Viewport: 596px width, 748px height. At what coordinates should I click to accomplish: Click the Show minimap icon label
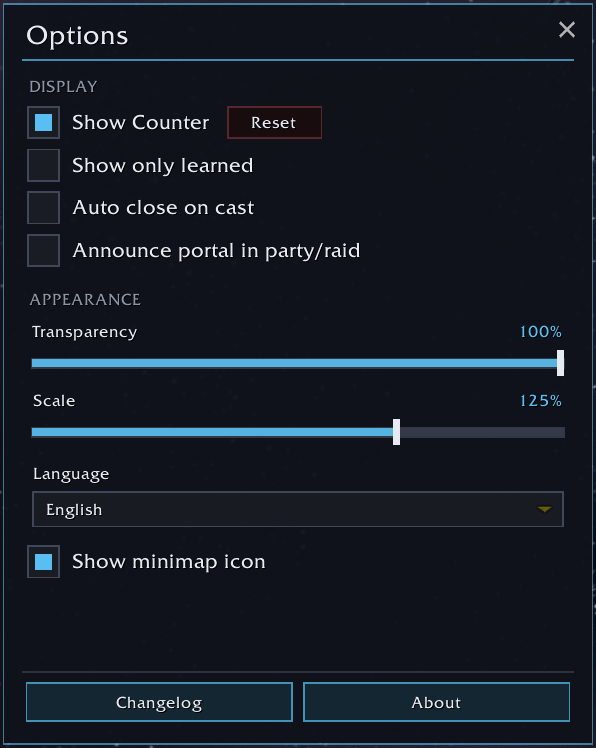[x=168, y=561]
